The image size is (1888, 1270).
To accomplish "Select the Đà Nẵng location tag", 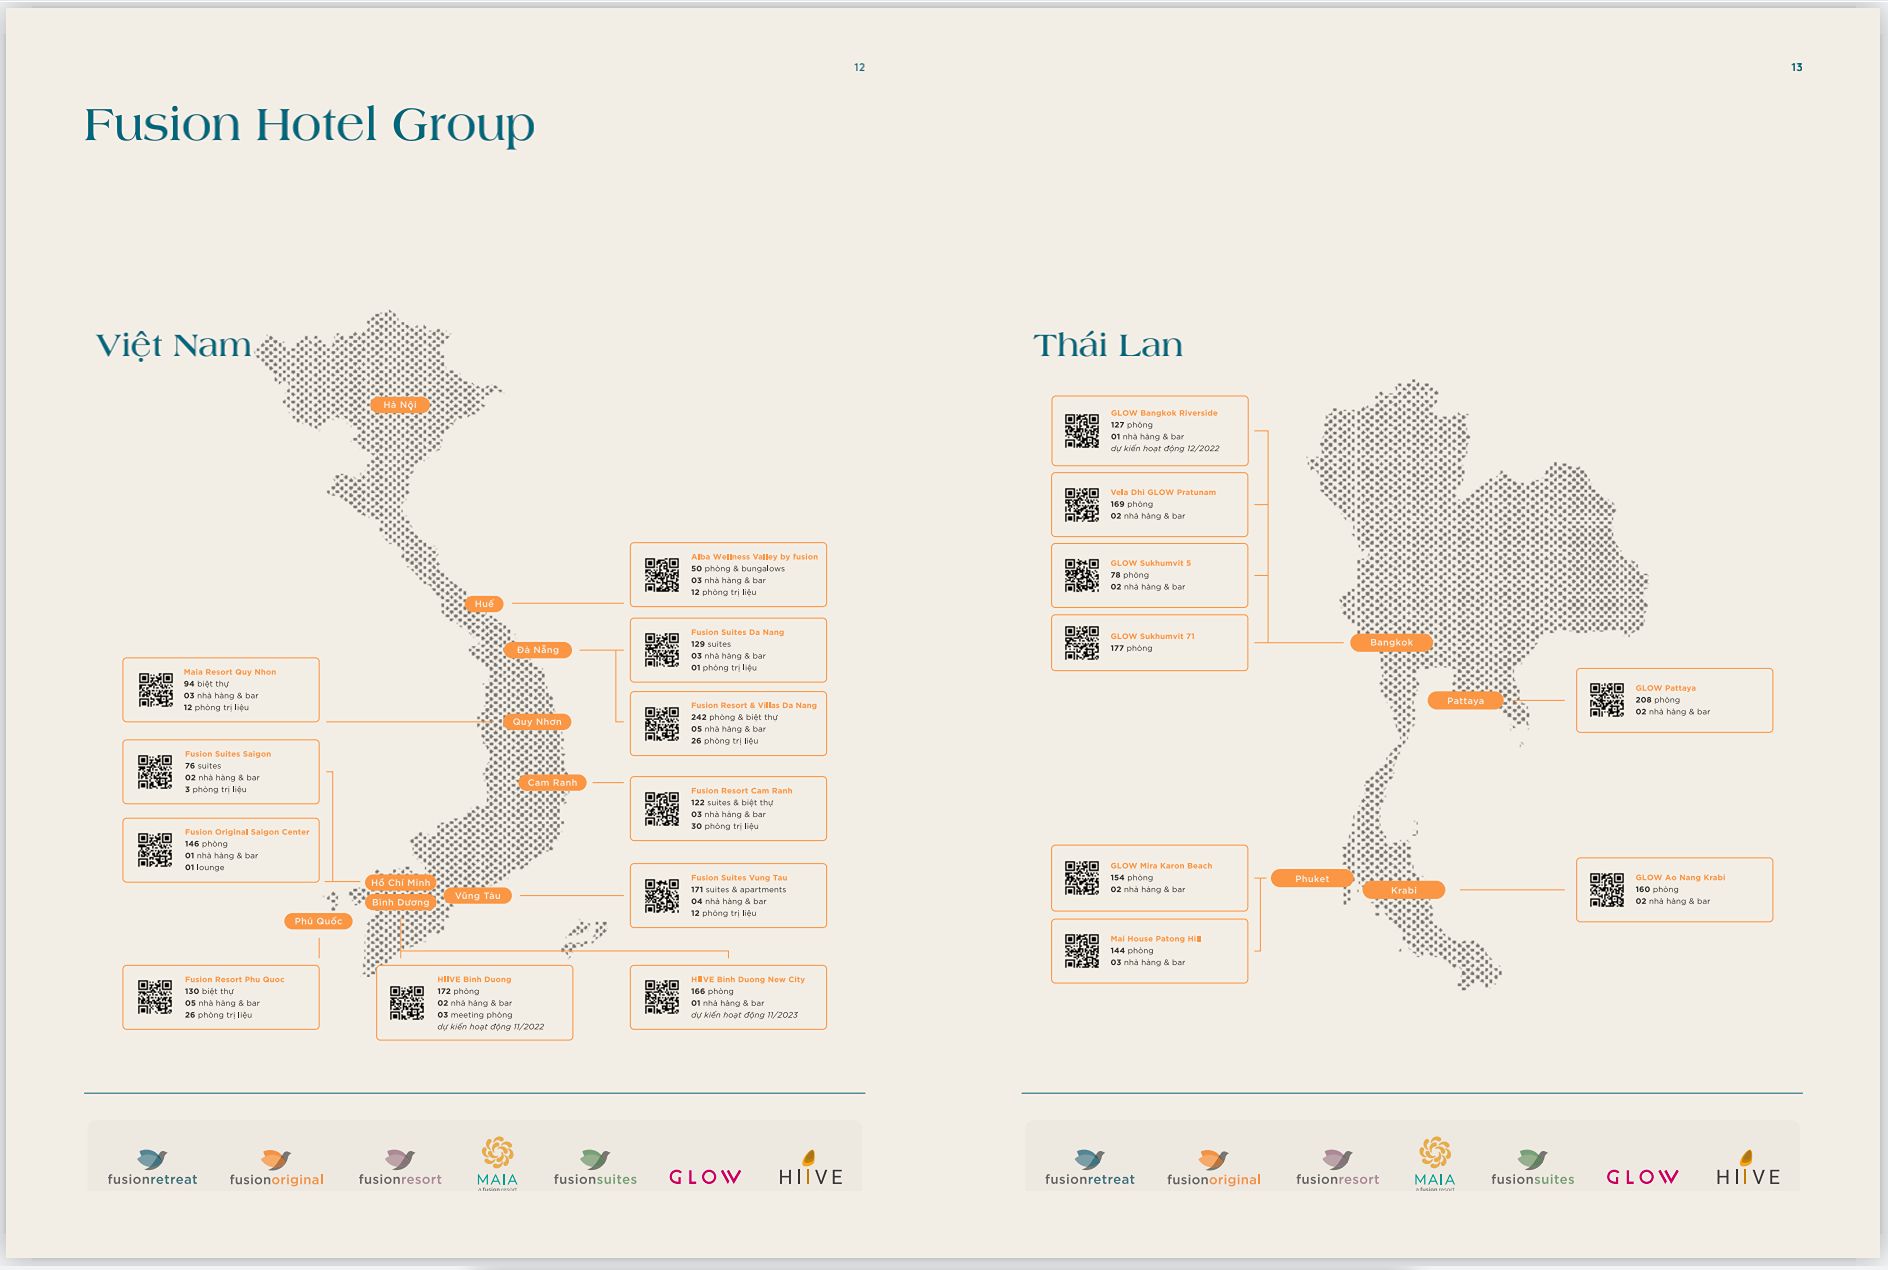I will pyautogui.click(x=538, y=650).
